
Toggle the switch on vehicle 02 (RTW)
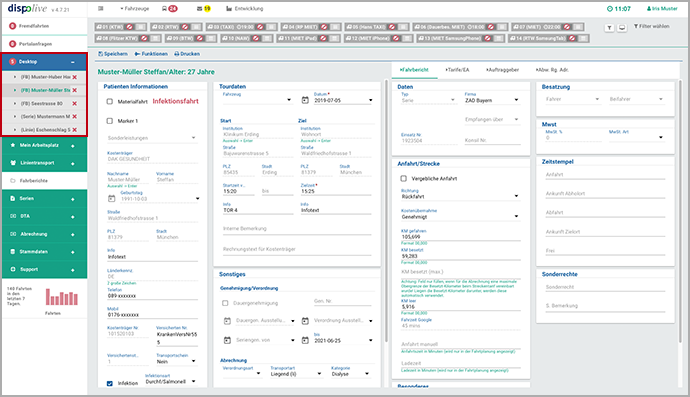(196, 27)
